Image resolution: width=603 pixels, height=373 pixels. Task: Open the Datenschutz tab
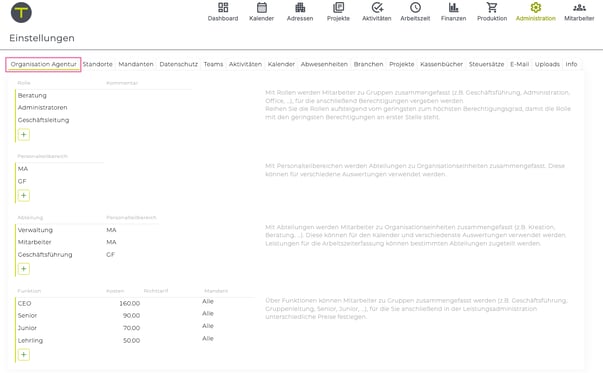coord(178,64)
